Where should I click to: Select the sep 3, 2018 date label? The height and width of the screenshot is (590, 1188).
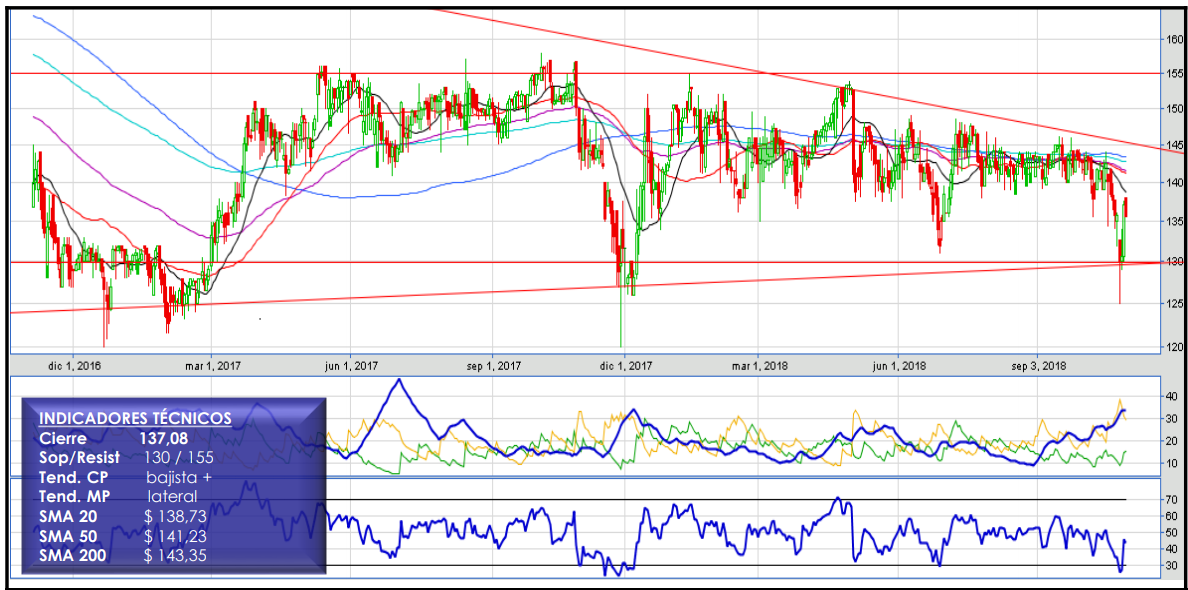point(1038,367)
